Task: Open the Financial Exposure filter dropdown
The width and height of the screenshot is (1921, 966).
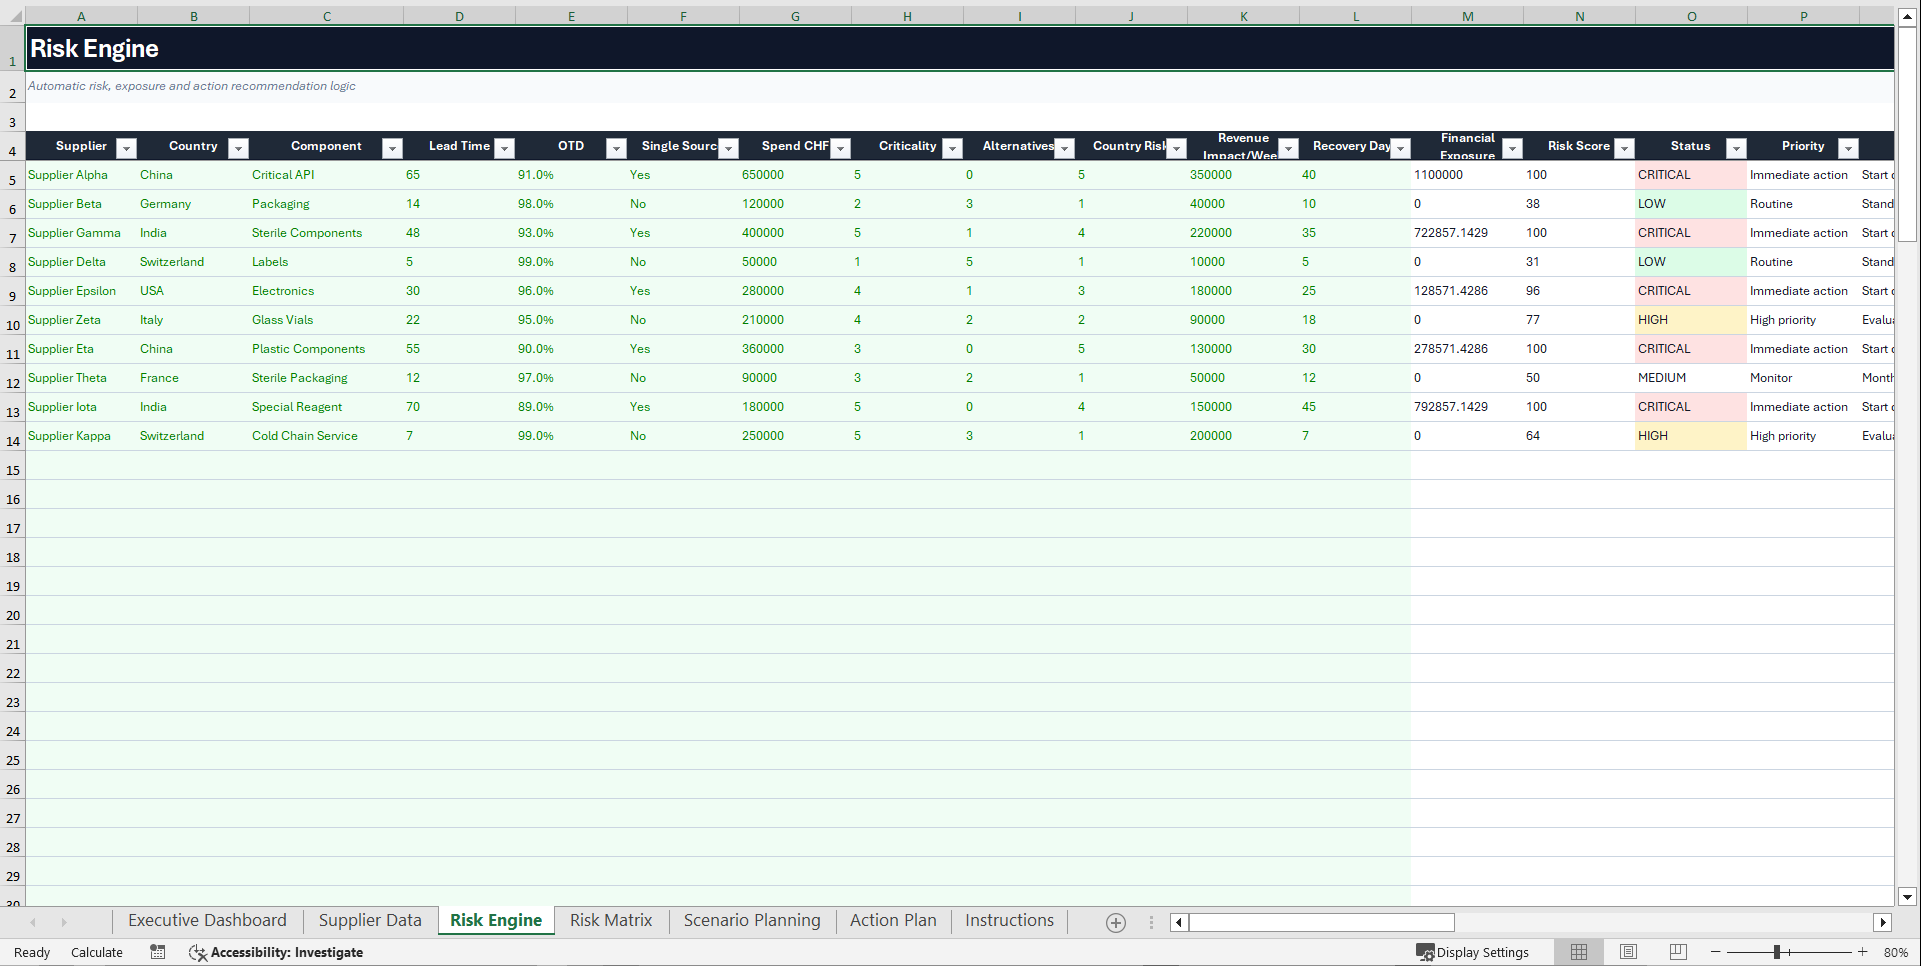Action: 1513,148
